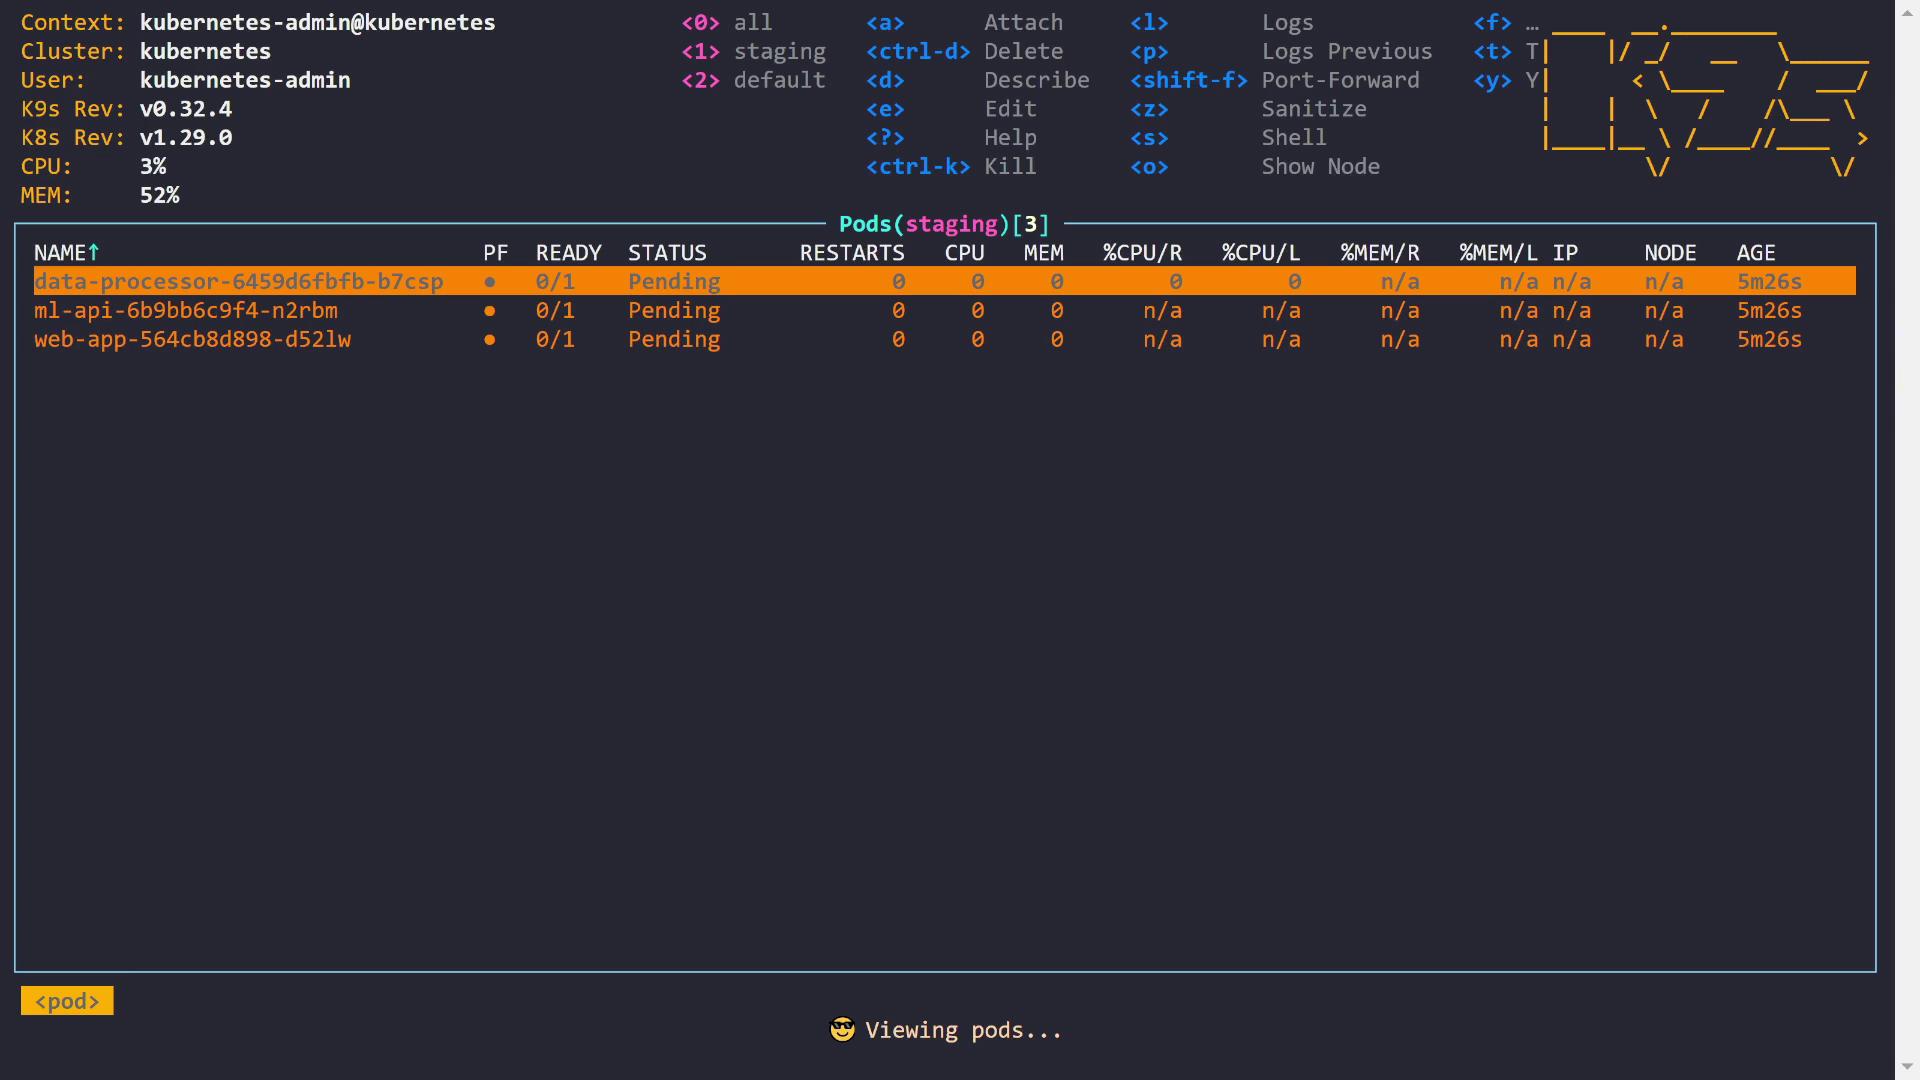The height and width of the screenshot is (1080, 1920).
Task: Click the sort arrow beside NAME
Action: [x=94, y=253]
